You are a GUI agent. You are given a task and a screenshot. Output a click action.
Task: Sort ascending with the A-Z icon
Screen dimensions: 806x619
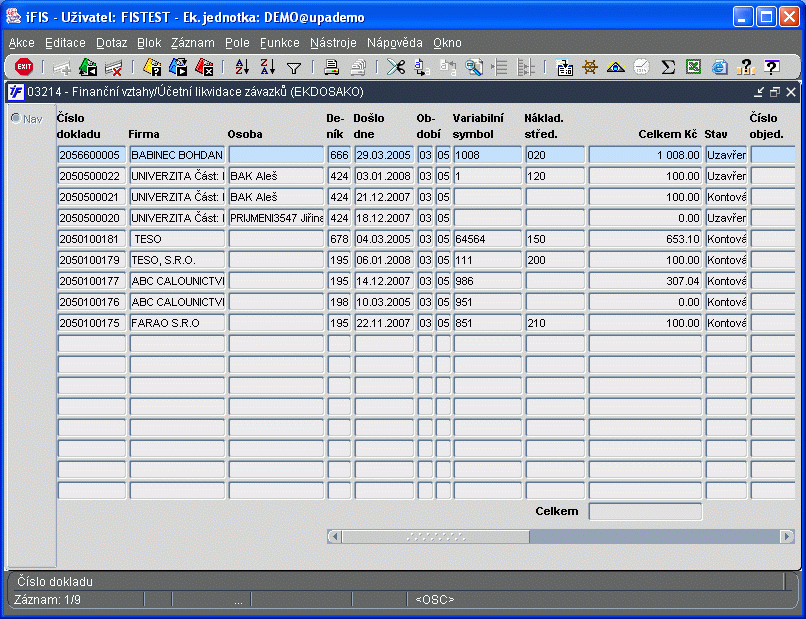click(242, 67)
